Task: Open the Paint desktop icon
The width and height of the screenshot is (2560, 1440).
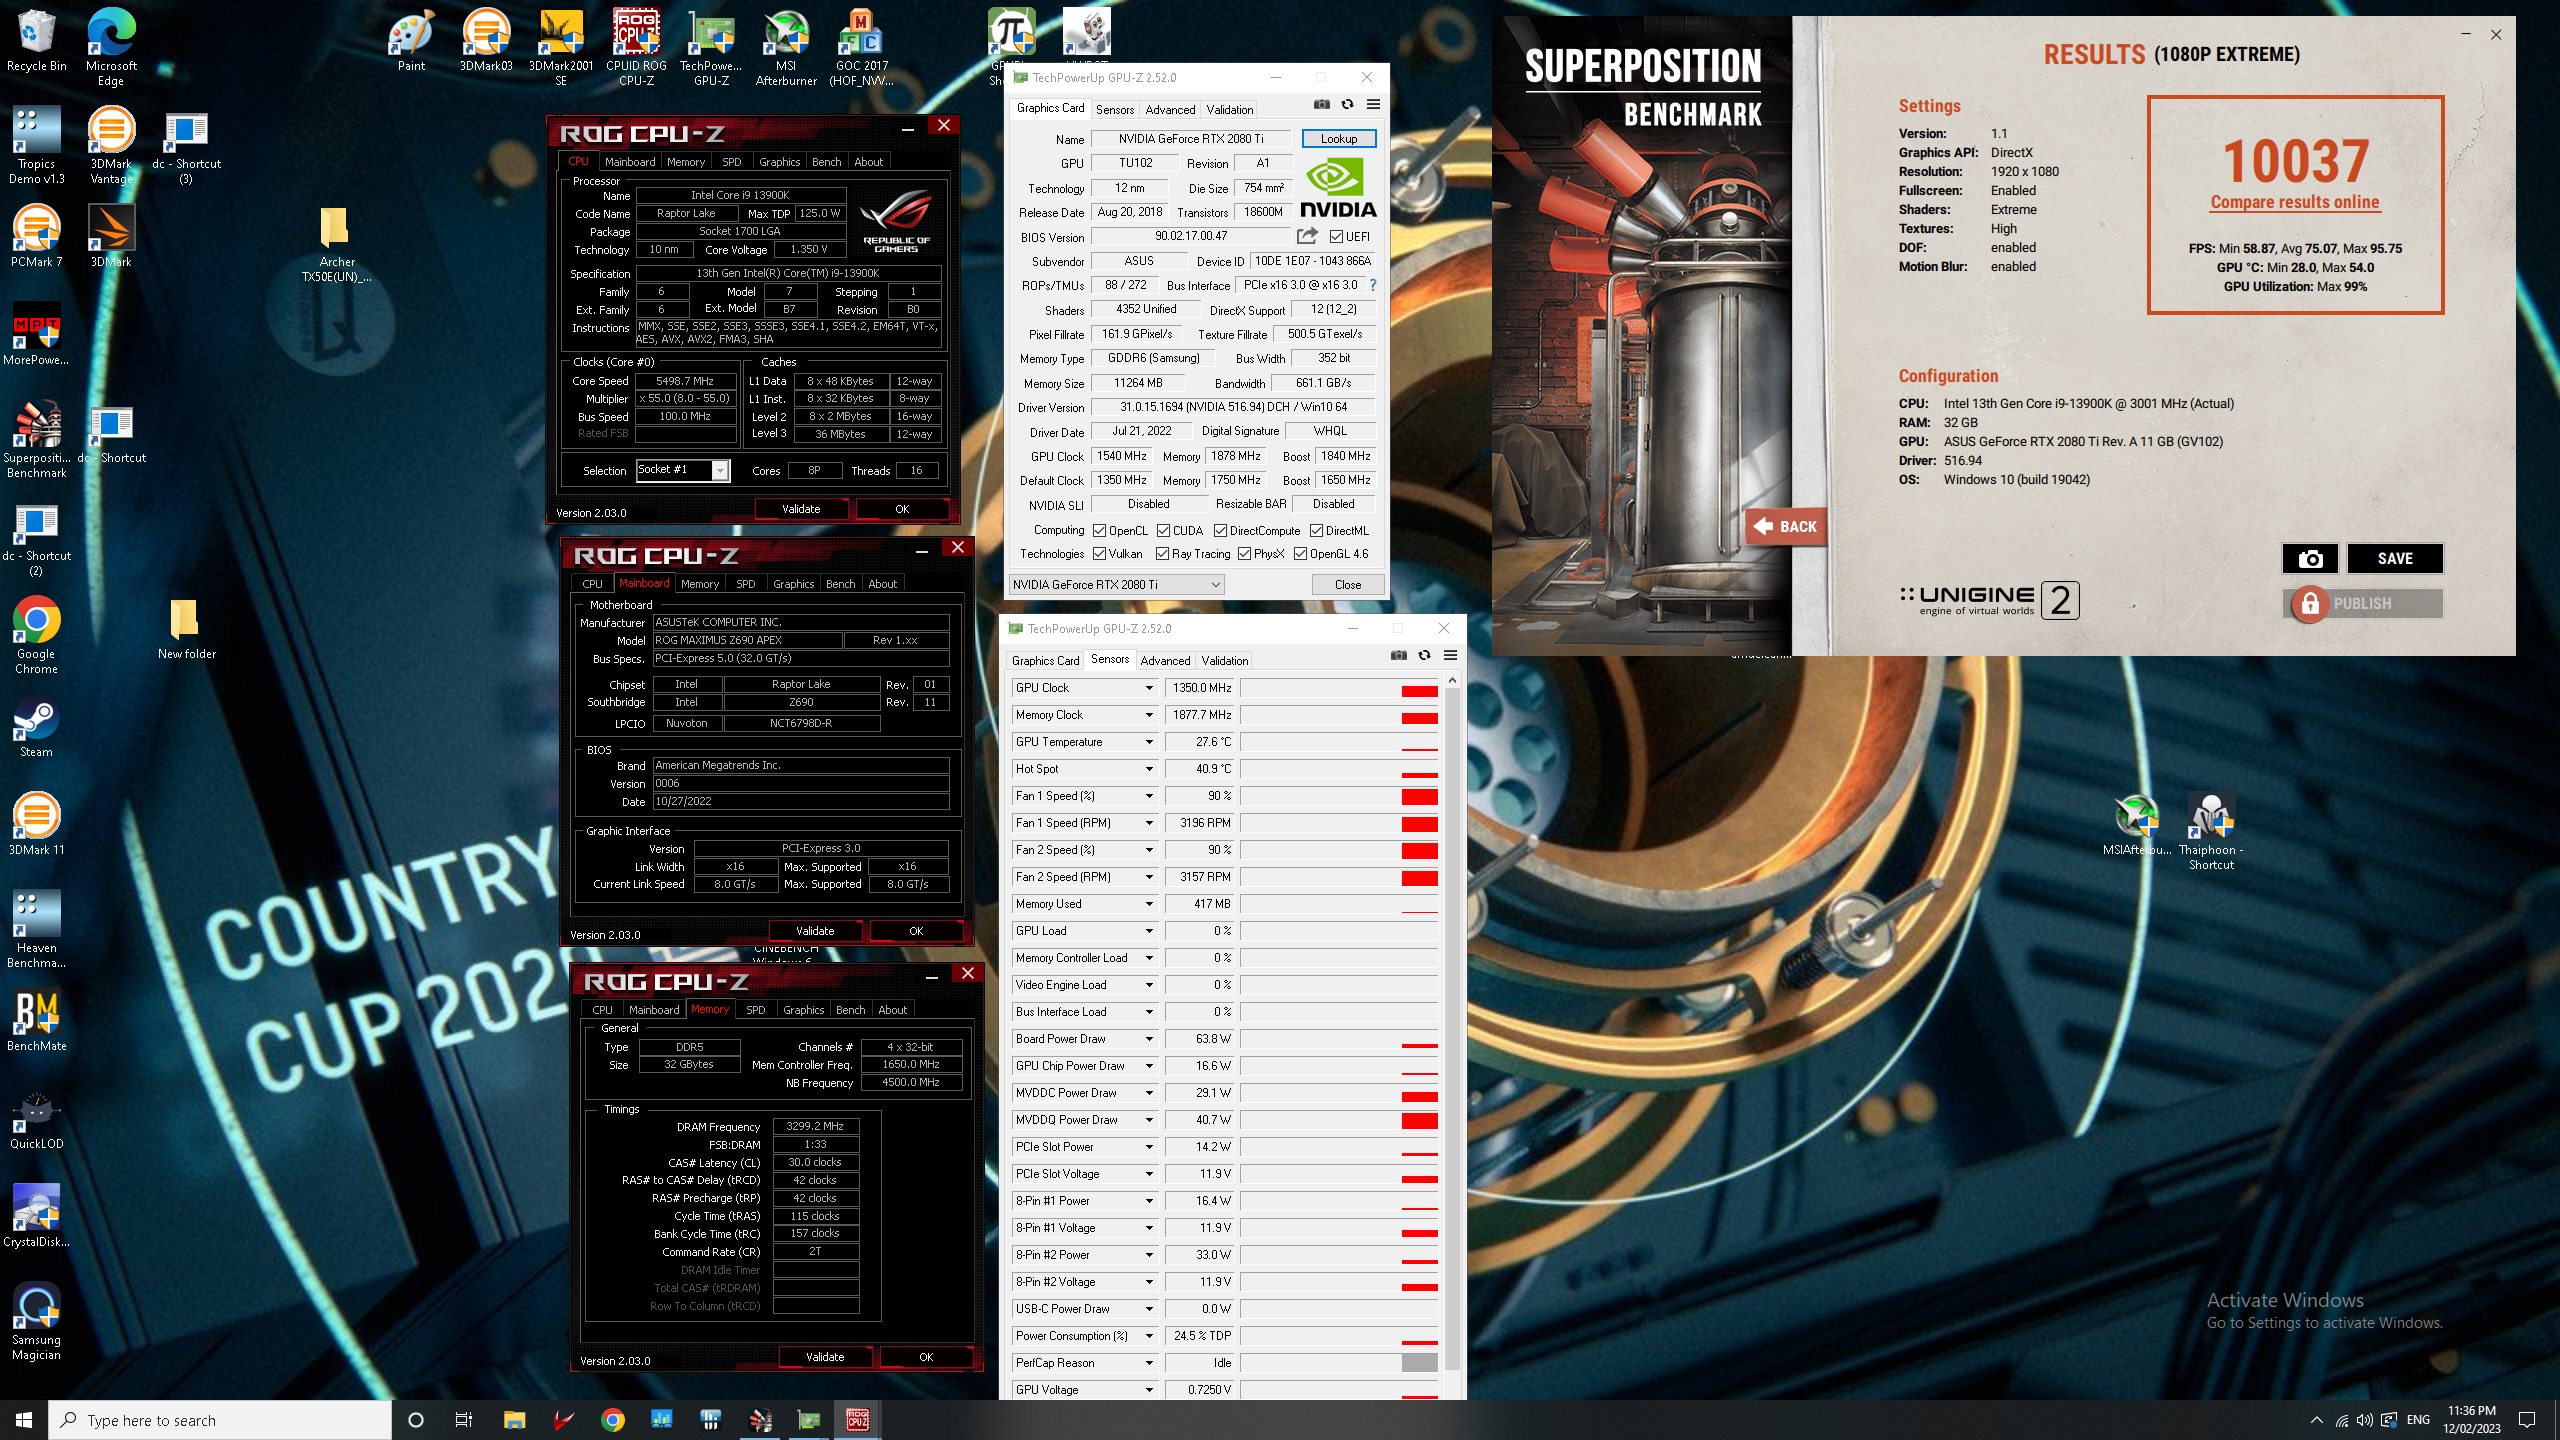Action: pyautogui.click(x=411, y=40)
